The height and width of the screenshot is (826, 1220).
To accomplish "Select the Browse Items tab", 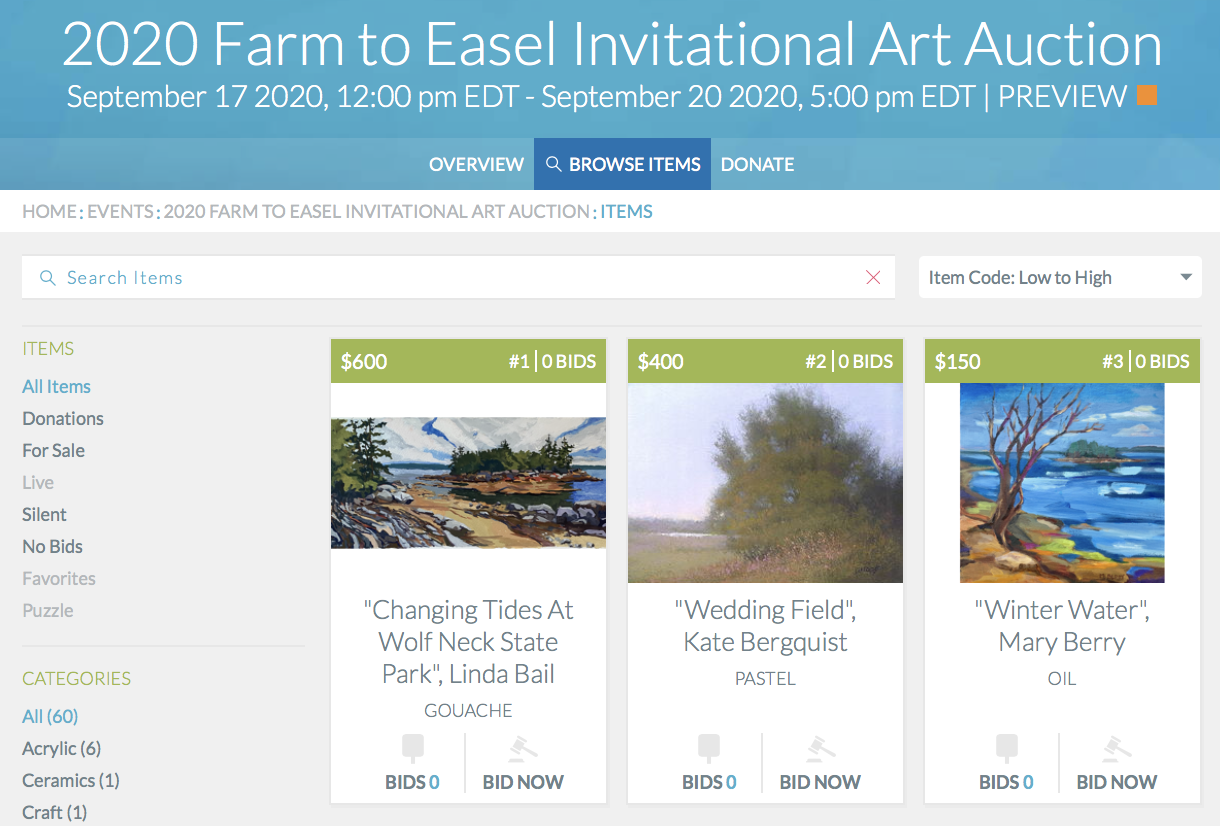I will pyautogui.click(x=622, y=164).
